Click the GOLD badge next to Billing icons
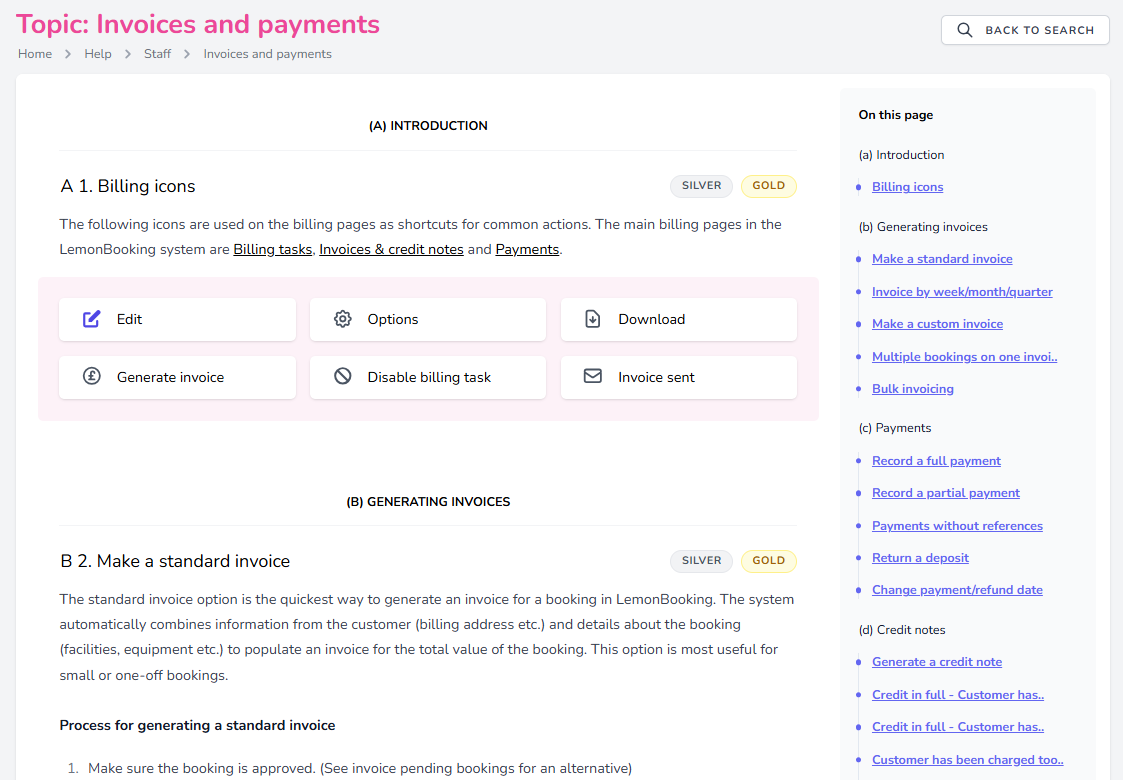 click(x=768, y=186)
